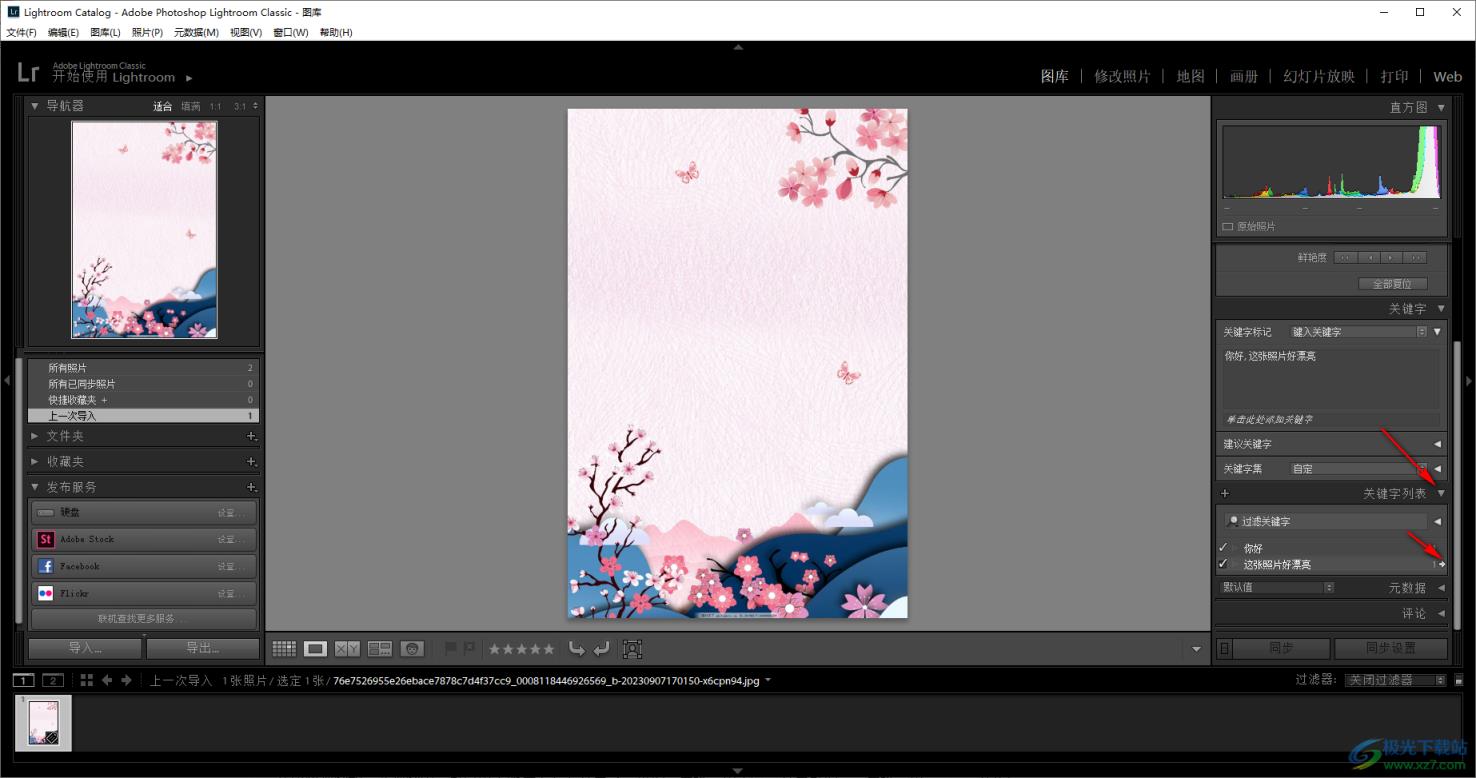Open 元数据(M) menu

(x=196, y=33)
